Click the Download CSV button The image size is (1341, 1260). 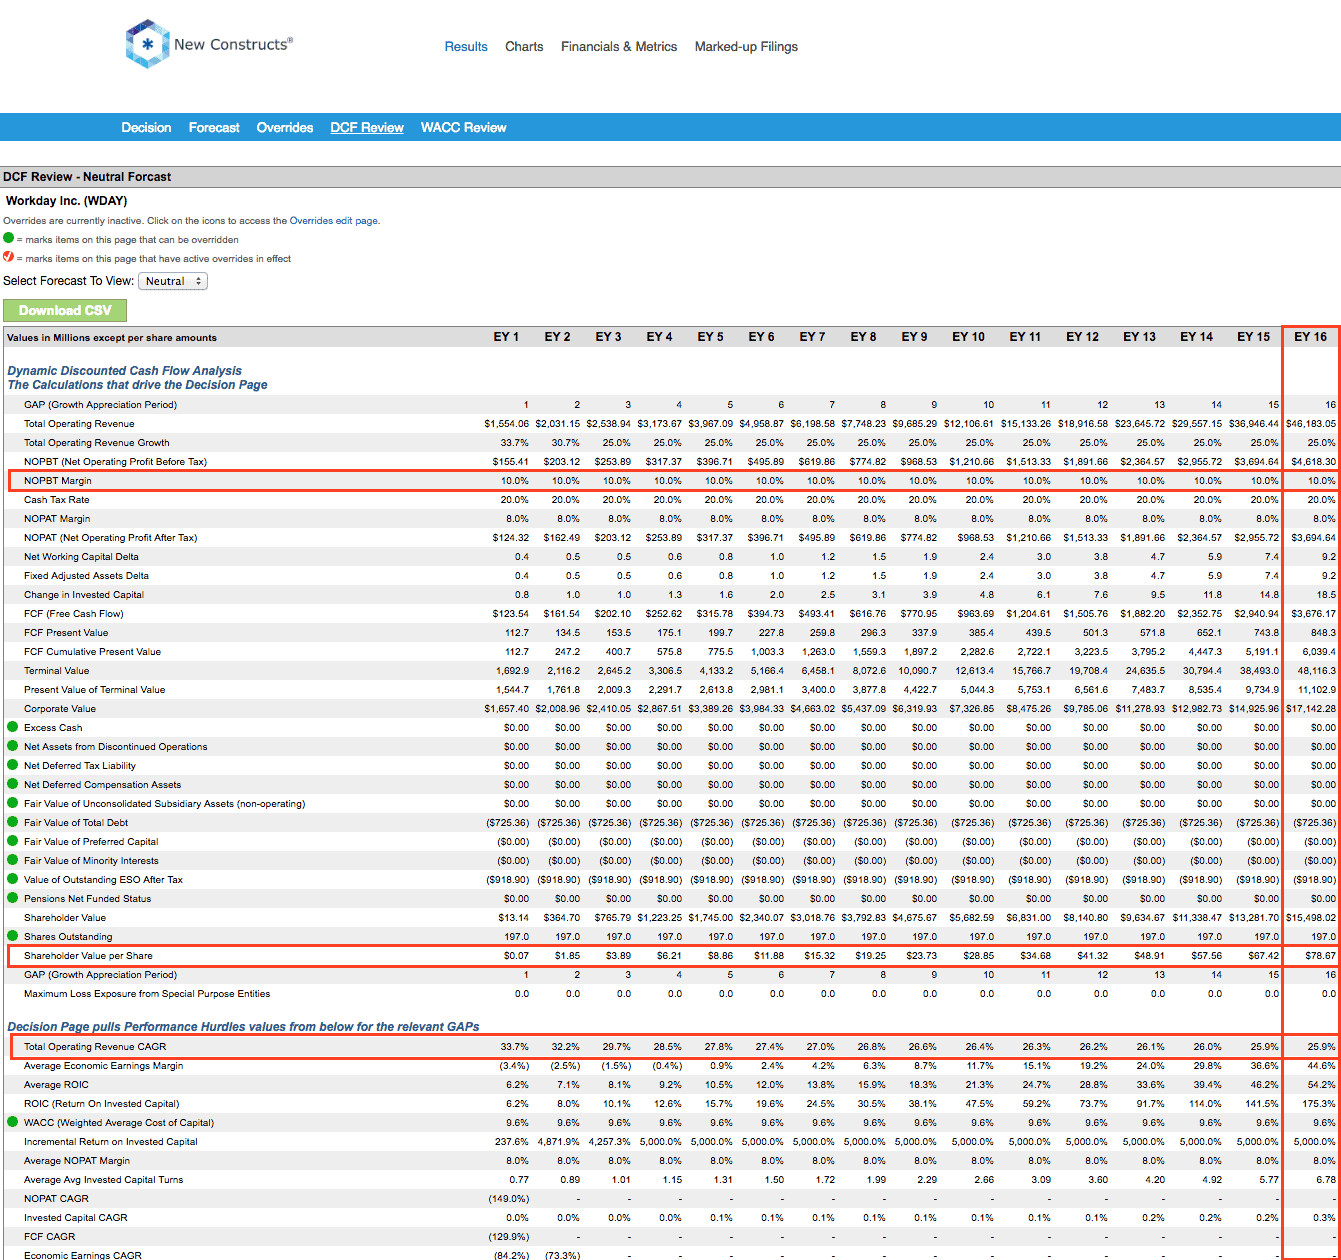tap(65, 310)
